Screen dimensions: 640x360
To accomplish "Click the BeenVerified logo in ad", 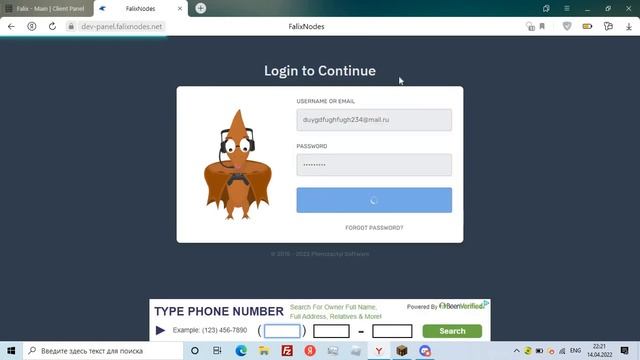I will pyautogui.click(x=461, y=306).
